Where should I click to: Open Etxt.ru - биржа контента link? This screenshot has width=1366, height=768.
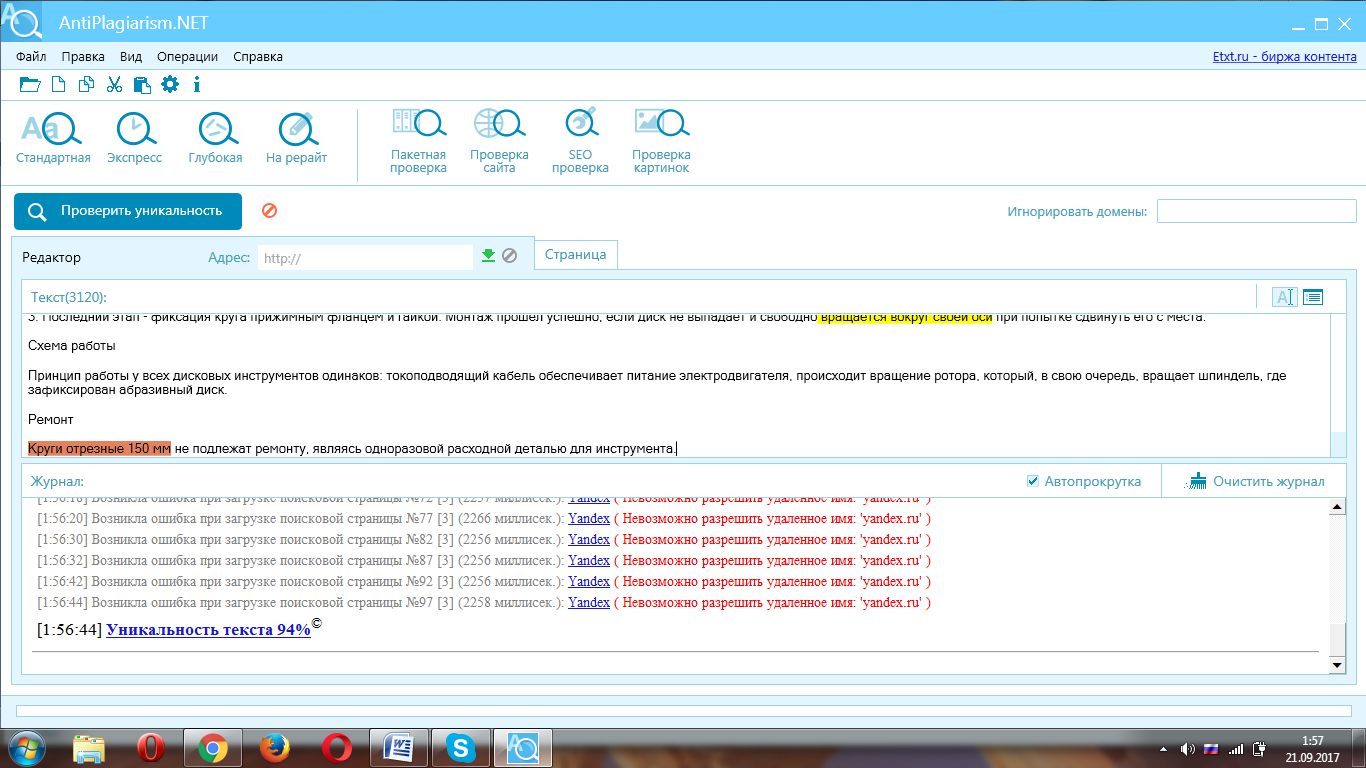point(1285,57)
